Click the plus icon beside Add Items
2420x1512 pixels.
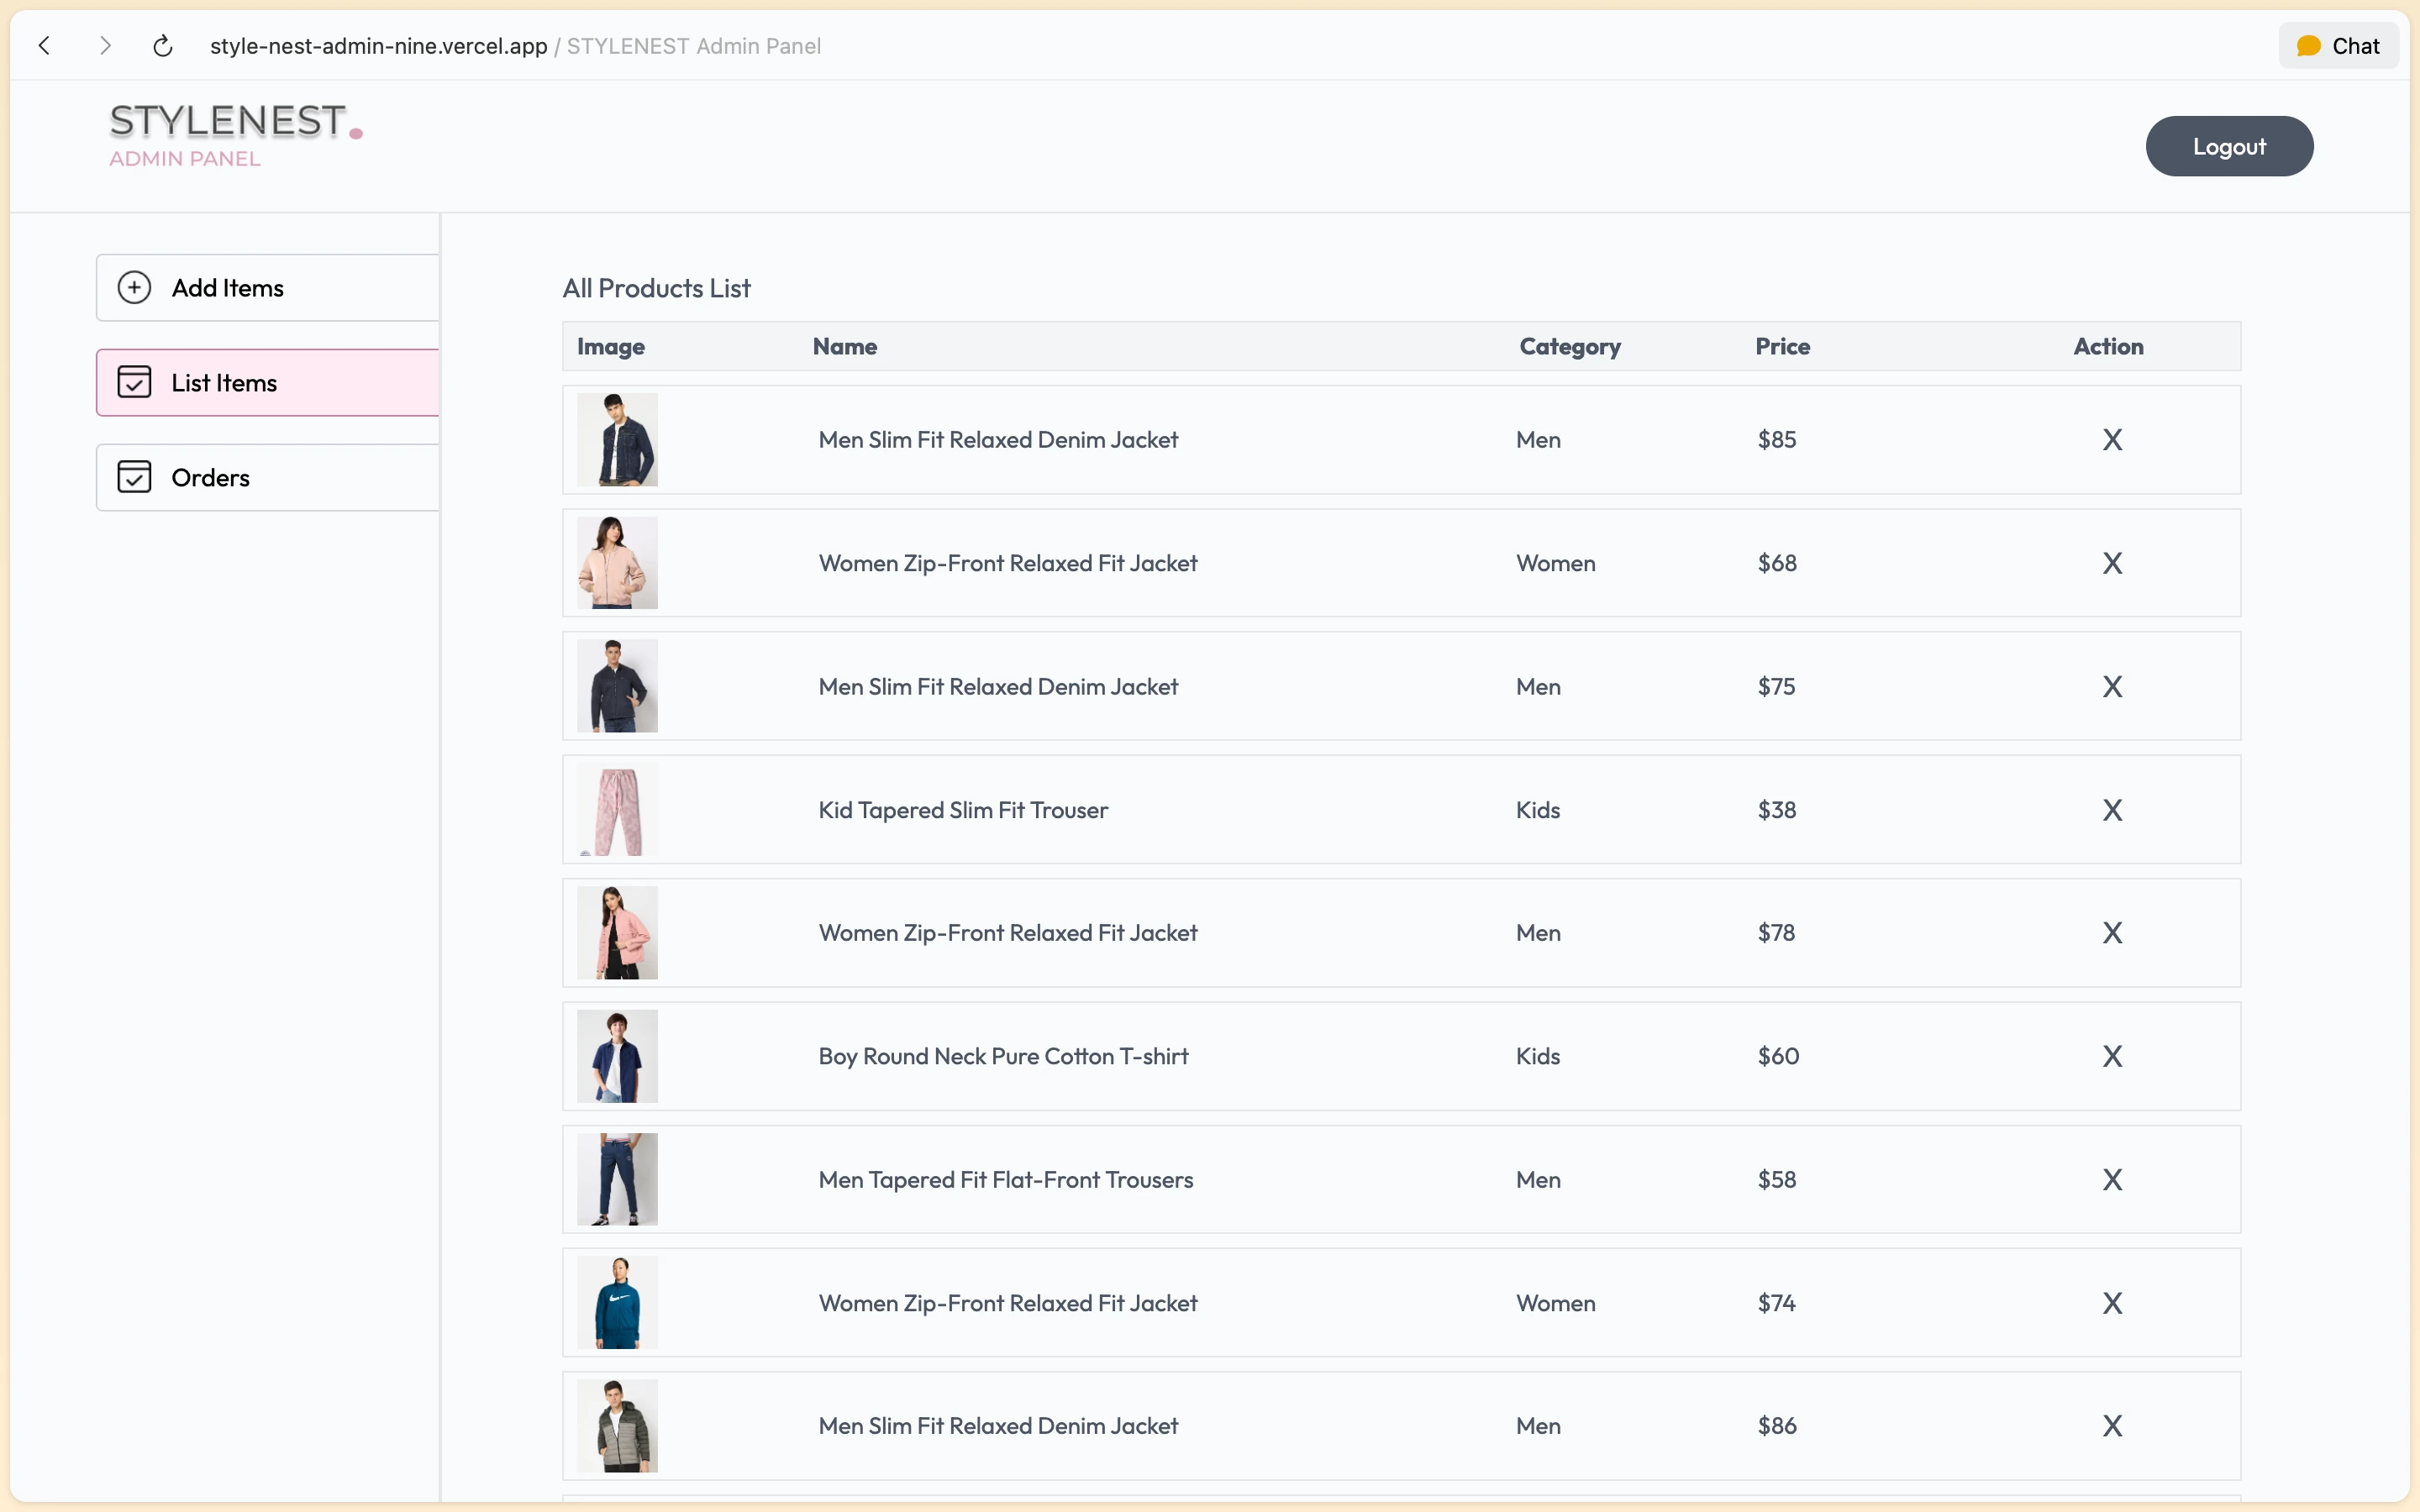(134, 288)
